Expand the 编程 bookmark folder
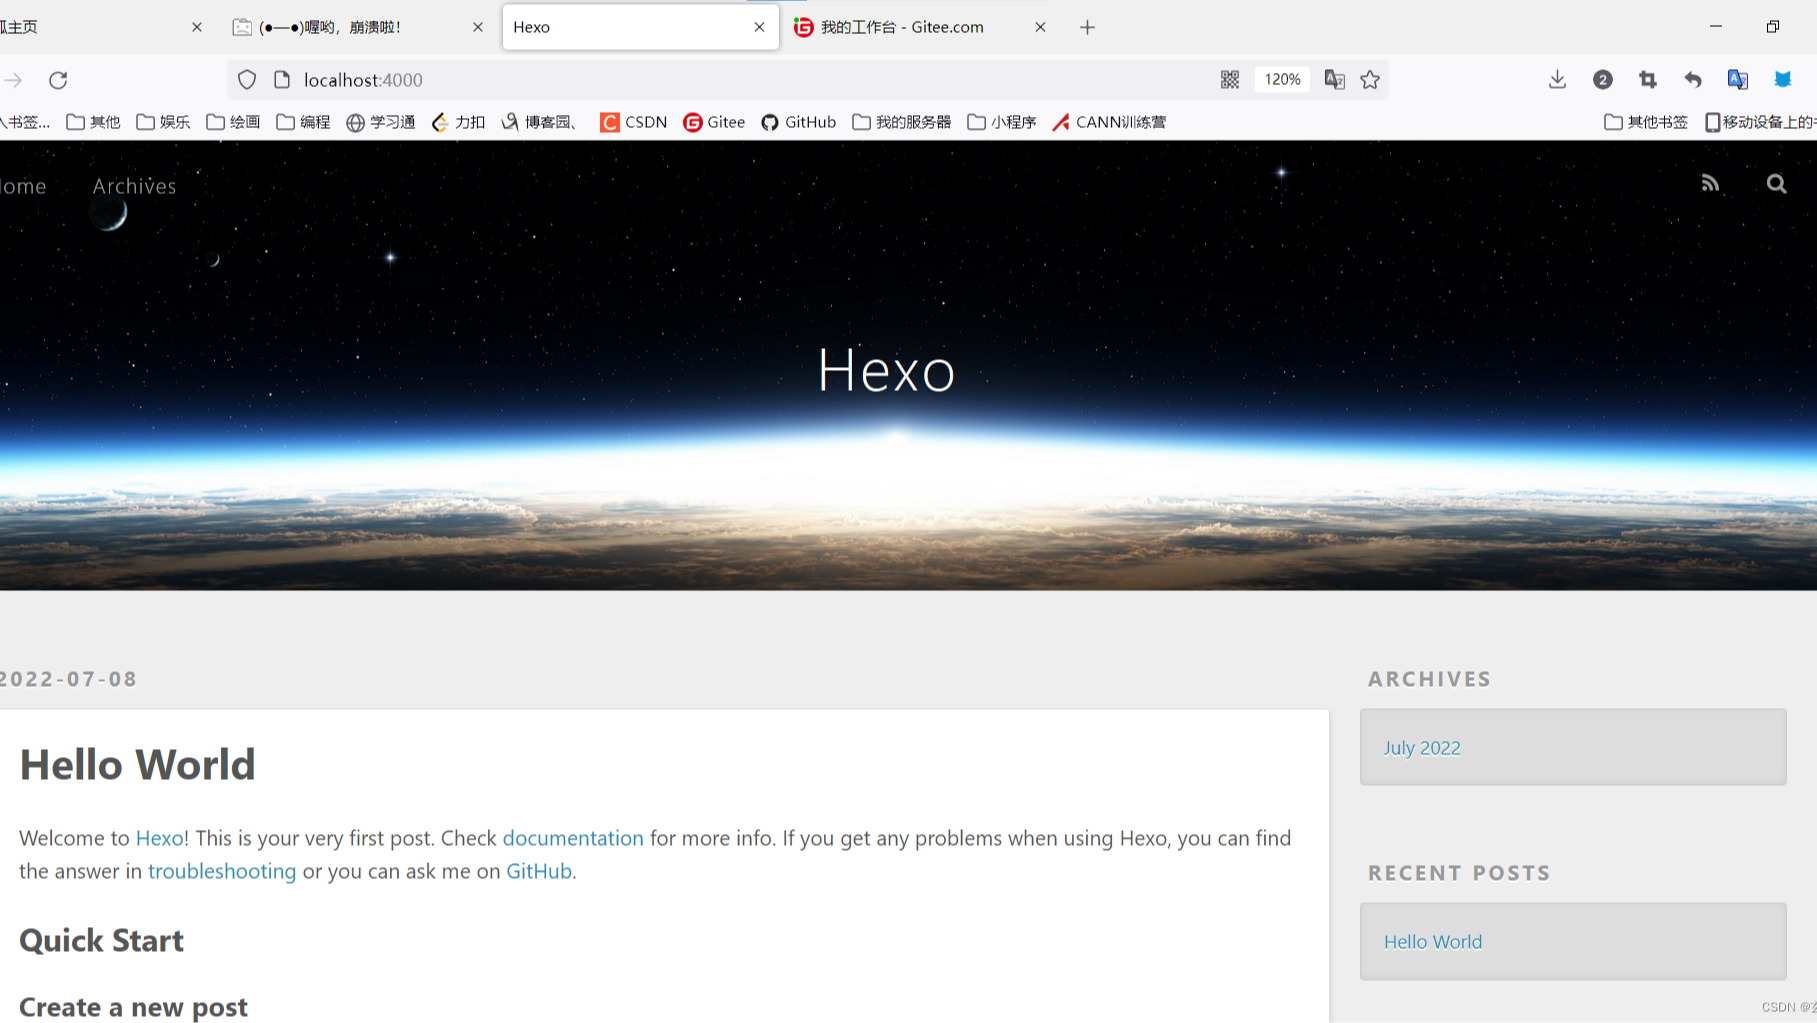 click(303, 122)
